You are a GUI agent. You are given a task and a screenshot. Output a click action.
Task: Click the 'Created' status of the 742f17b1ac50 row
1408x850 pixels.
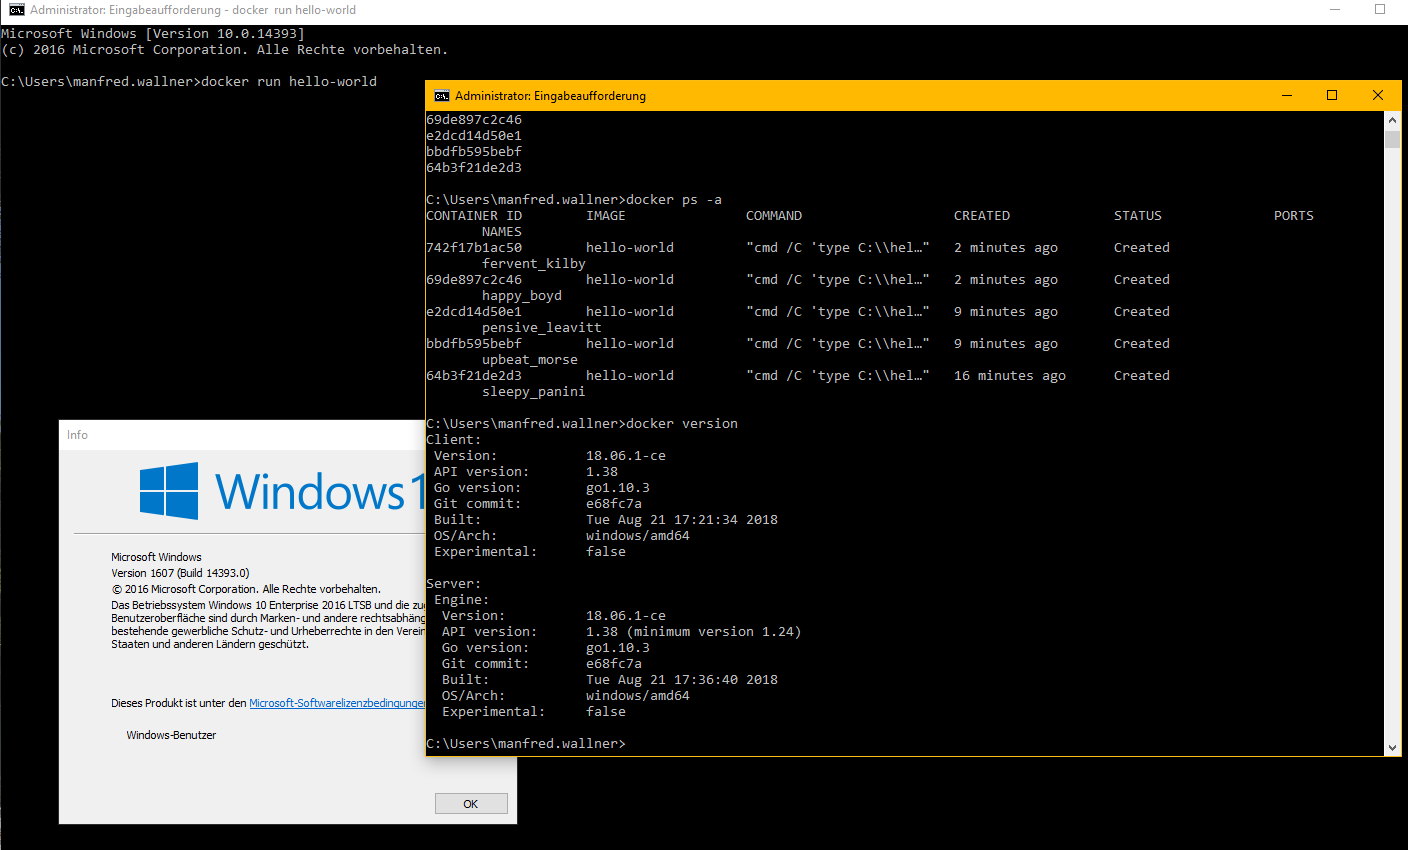[1142, 248]
